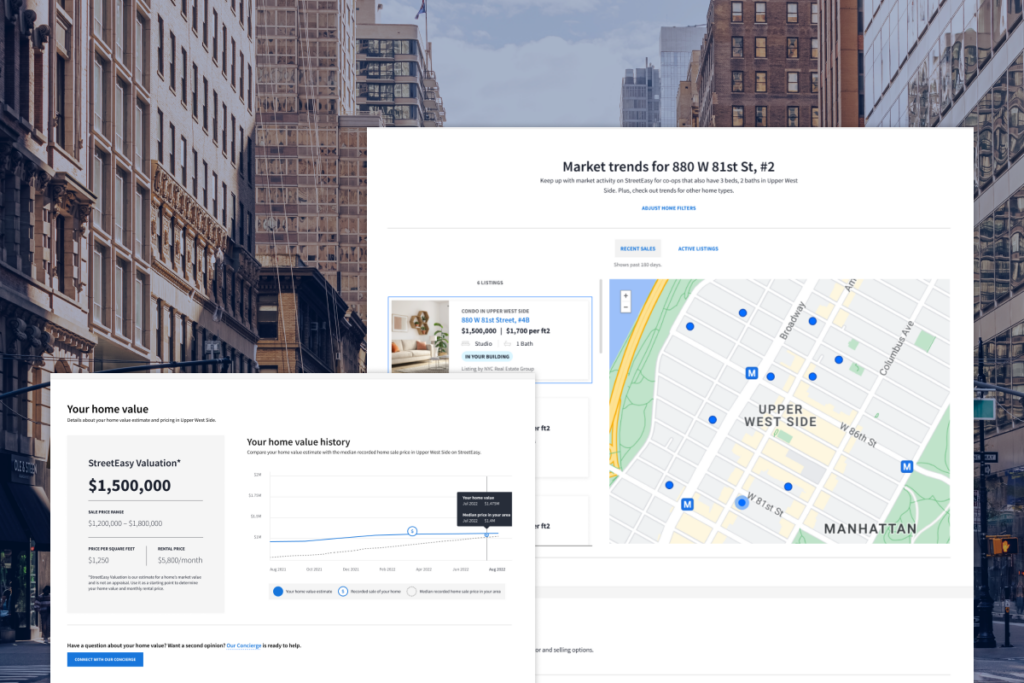This screenshot has width=1024, height=683.
Task: Open the Our Concierge link
Action: 244,645
